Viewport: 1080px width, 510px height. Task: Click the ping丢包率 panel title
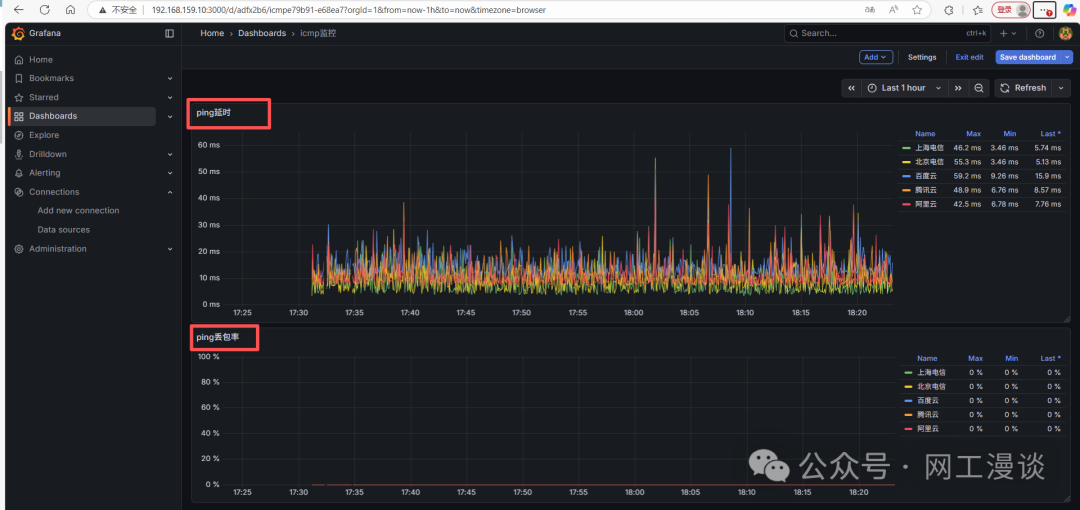tap(218, 337)
